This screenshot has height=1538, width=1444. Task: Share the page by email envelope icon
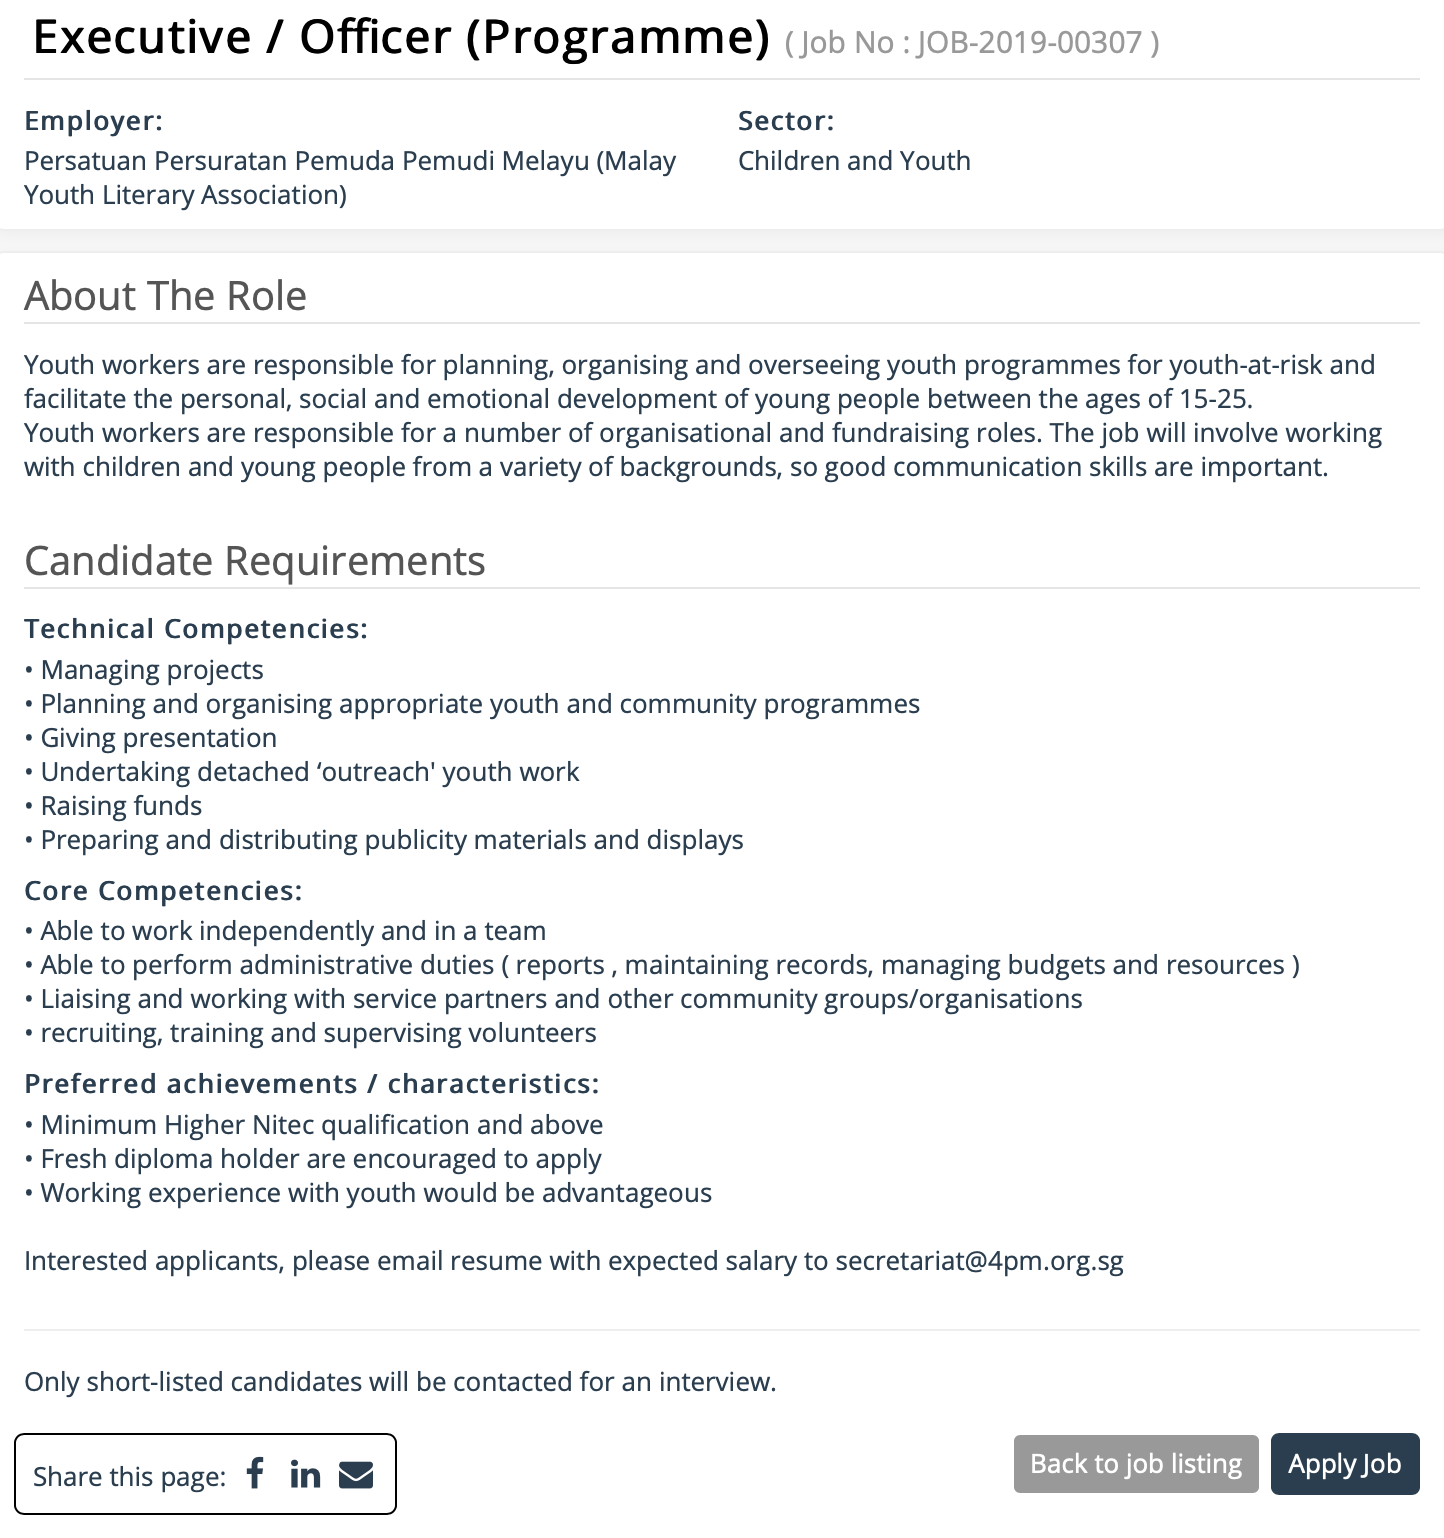[356, 1474]
